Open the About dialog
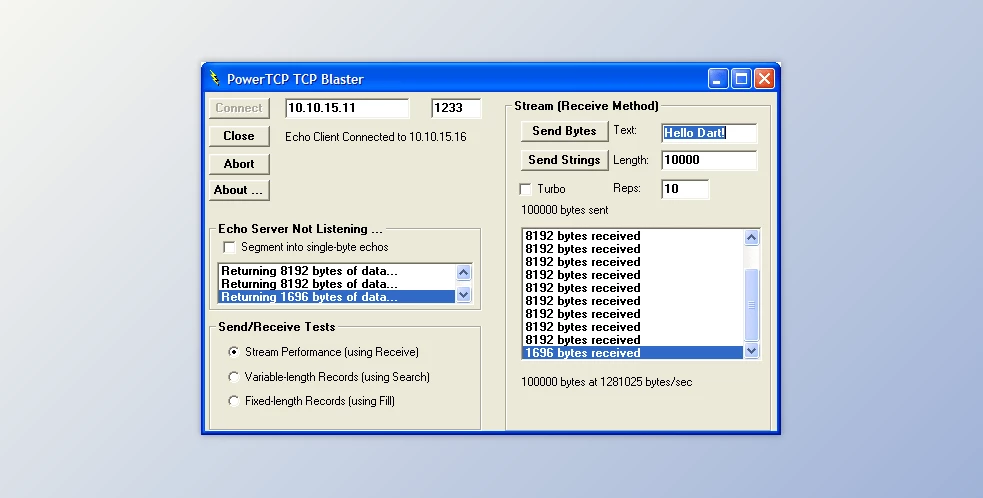 tap(239, 190)
